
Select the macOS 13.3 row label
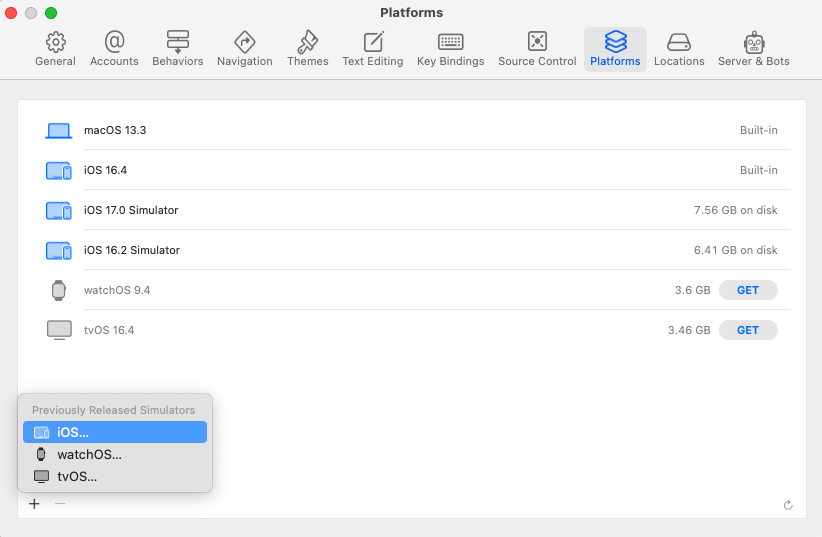coord(115,130)
